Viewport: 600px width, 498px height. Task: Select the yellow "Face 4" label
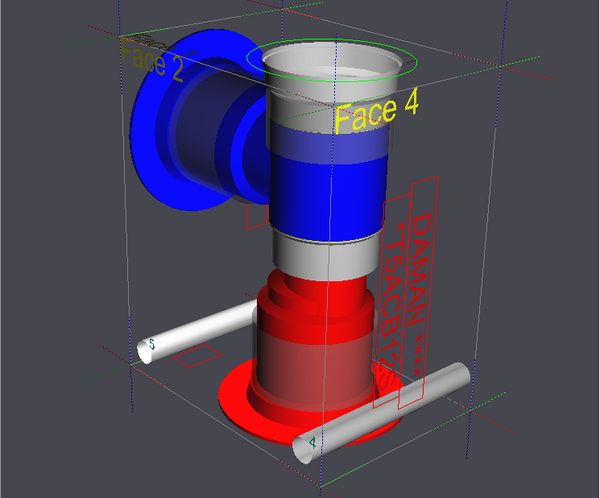377,111
